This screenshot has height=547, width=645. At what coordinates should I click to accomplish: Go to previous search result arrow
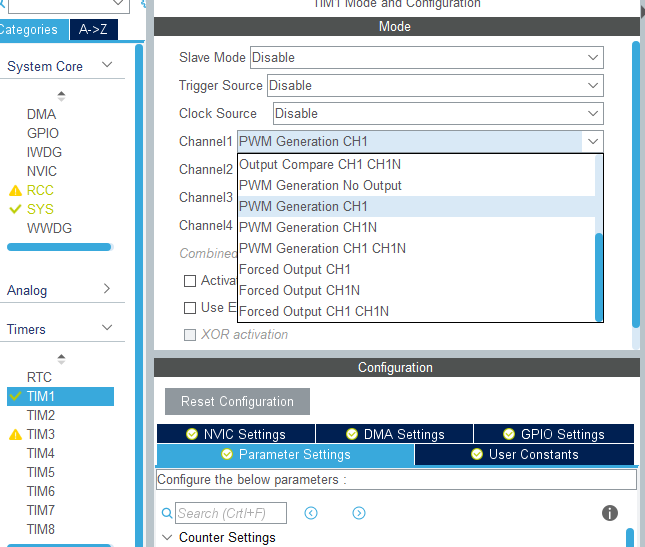point(311,513)
